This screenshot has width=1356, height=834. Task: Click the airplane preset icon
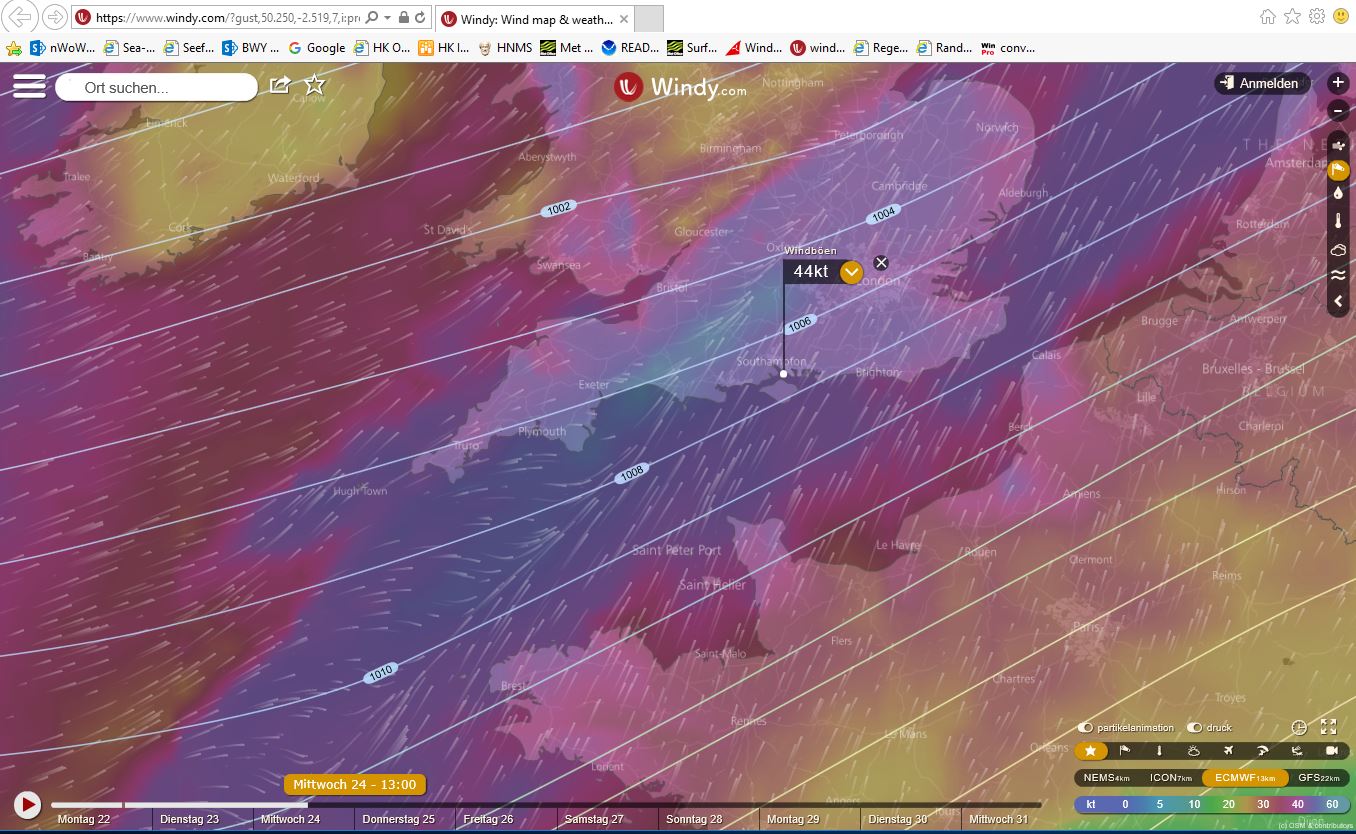(x=1228, y=751)
